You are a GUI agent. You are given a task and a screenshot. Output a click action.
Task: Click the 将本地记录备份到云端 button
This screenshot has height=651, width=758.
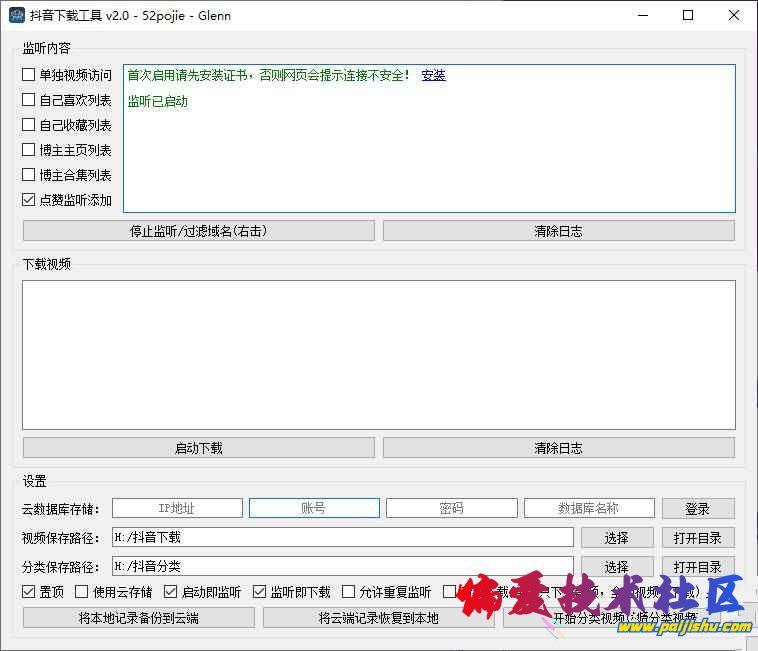pyautogui.click(x=139, y=618)
